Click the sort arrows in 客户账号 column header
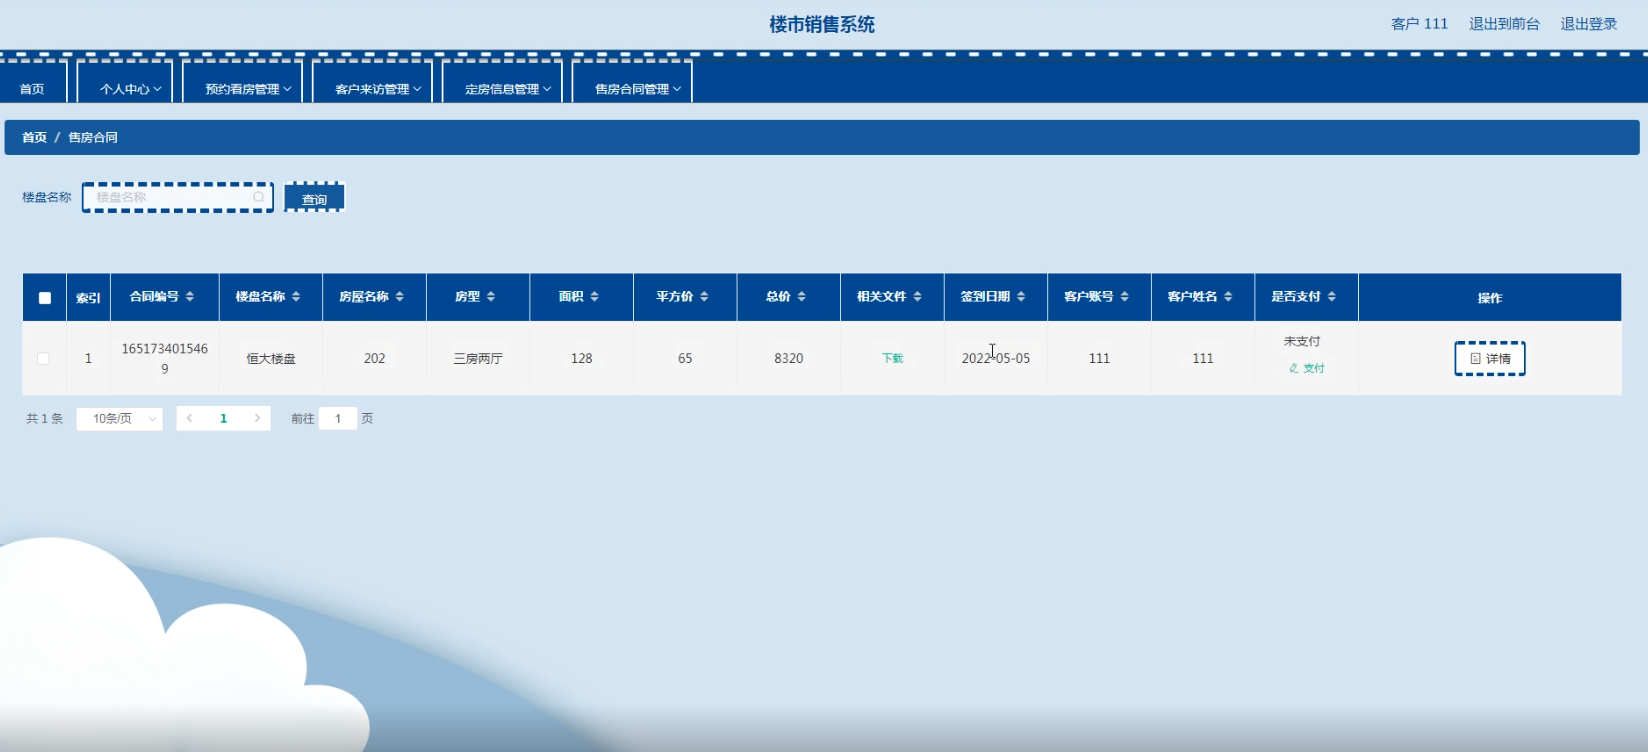The image size is (1648, 752). click(1125, 297)
